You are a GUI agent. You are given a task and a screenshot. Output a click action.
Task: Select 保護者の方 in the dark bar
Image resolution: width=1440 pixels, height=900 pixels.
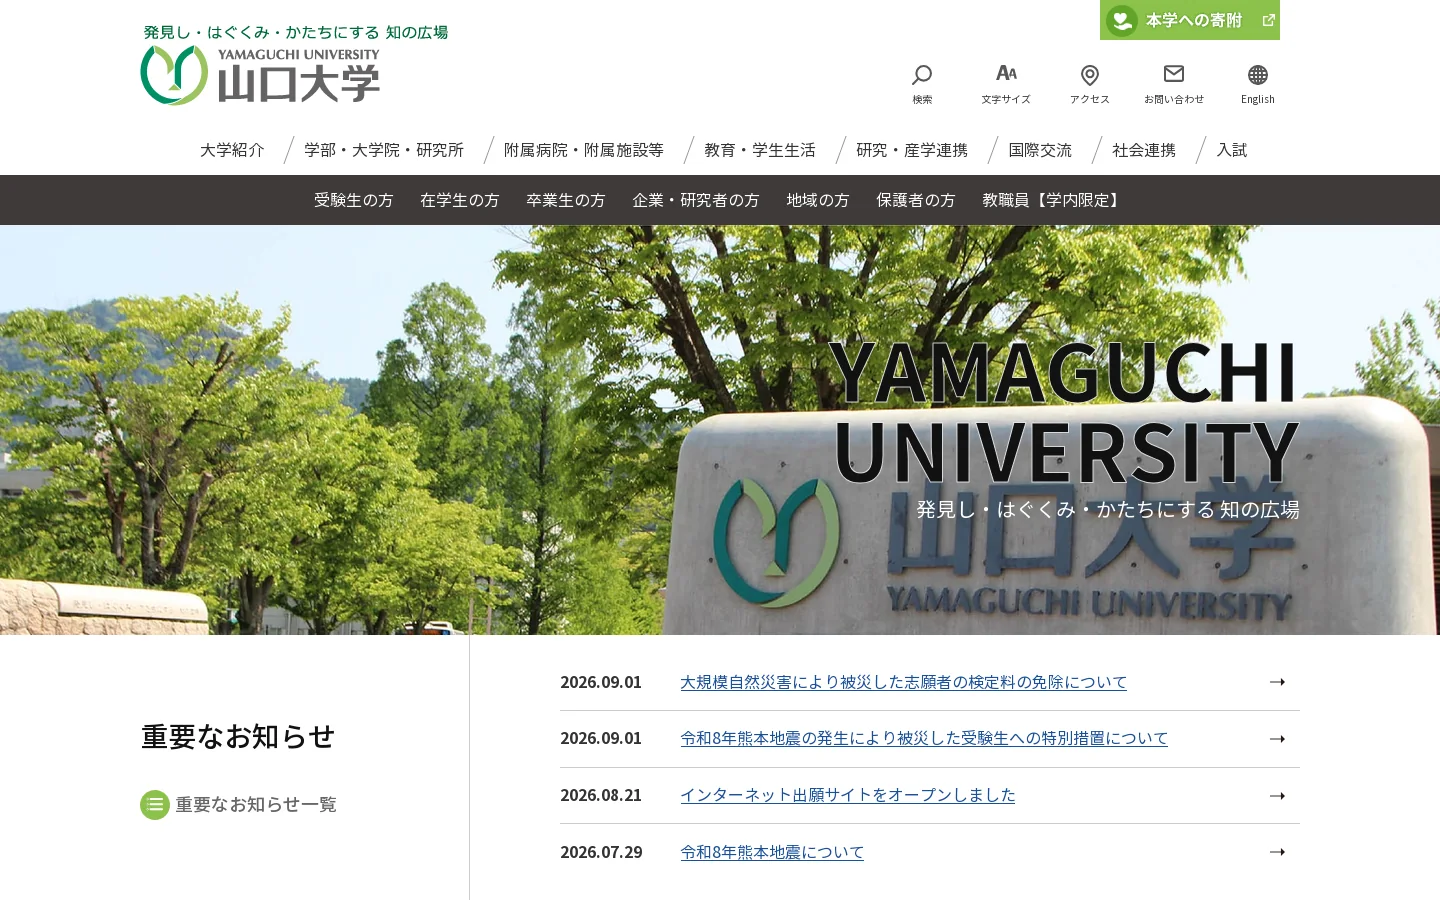tap(916, 200)
